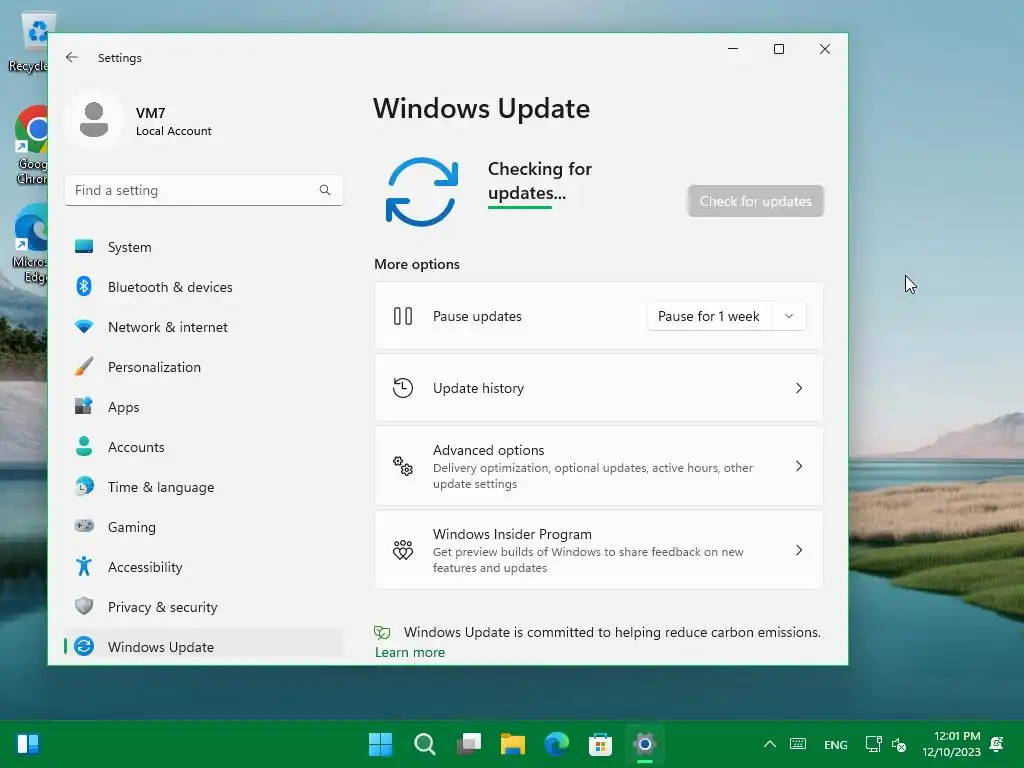Expand Advanced options with its chevron
The image size is (1024, 768).
point(799,466)
